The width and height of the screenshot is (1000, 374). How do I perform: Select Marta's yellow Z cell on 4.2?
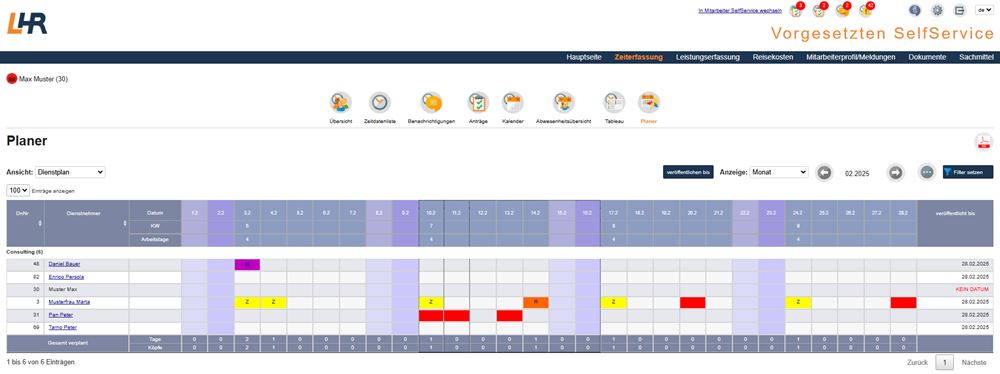[x=273, y=303]
